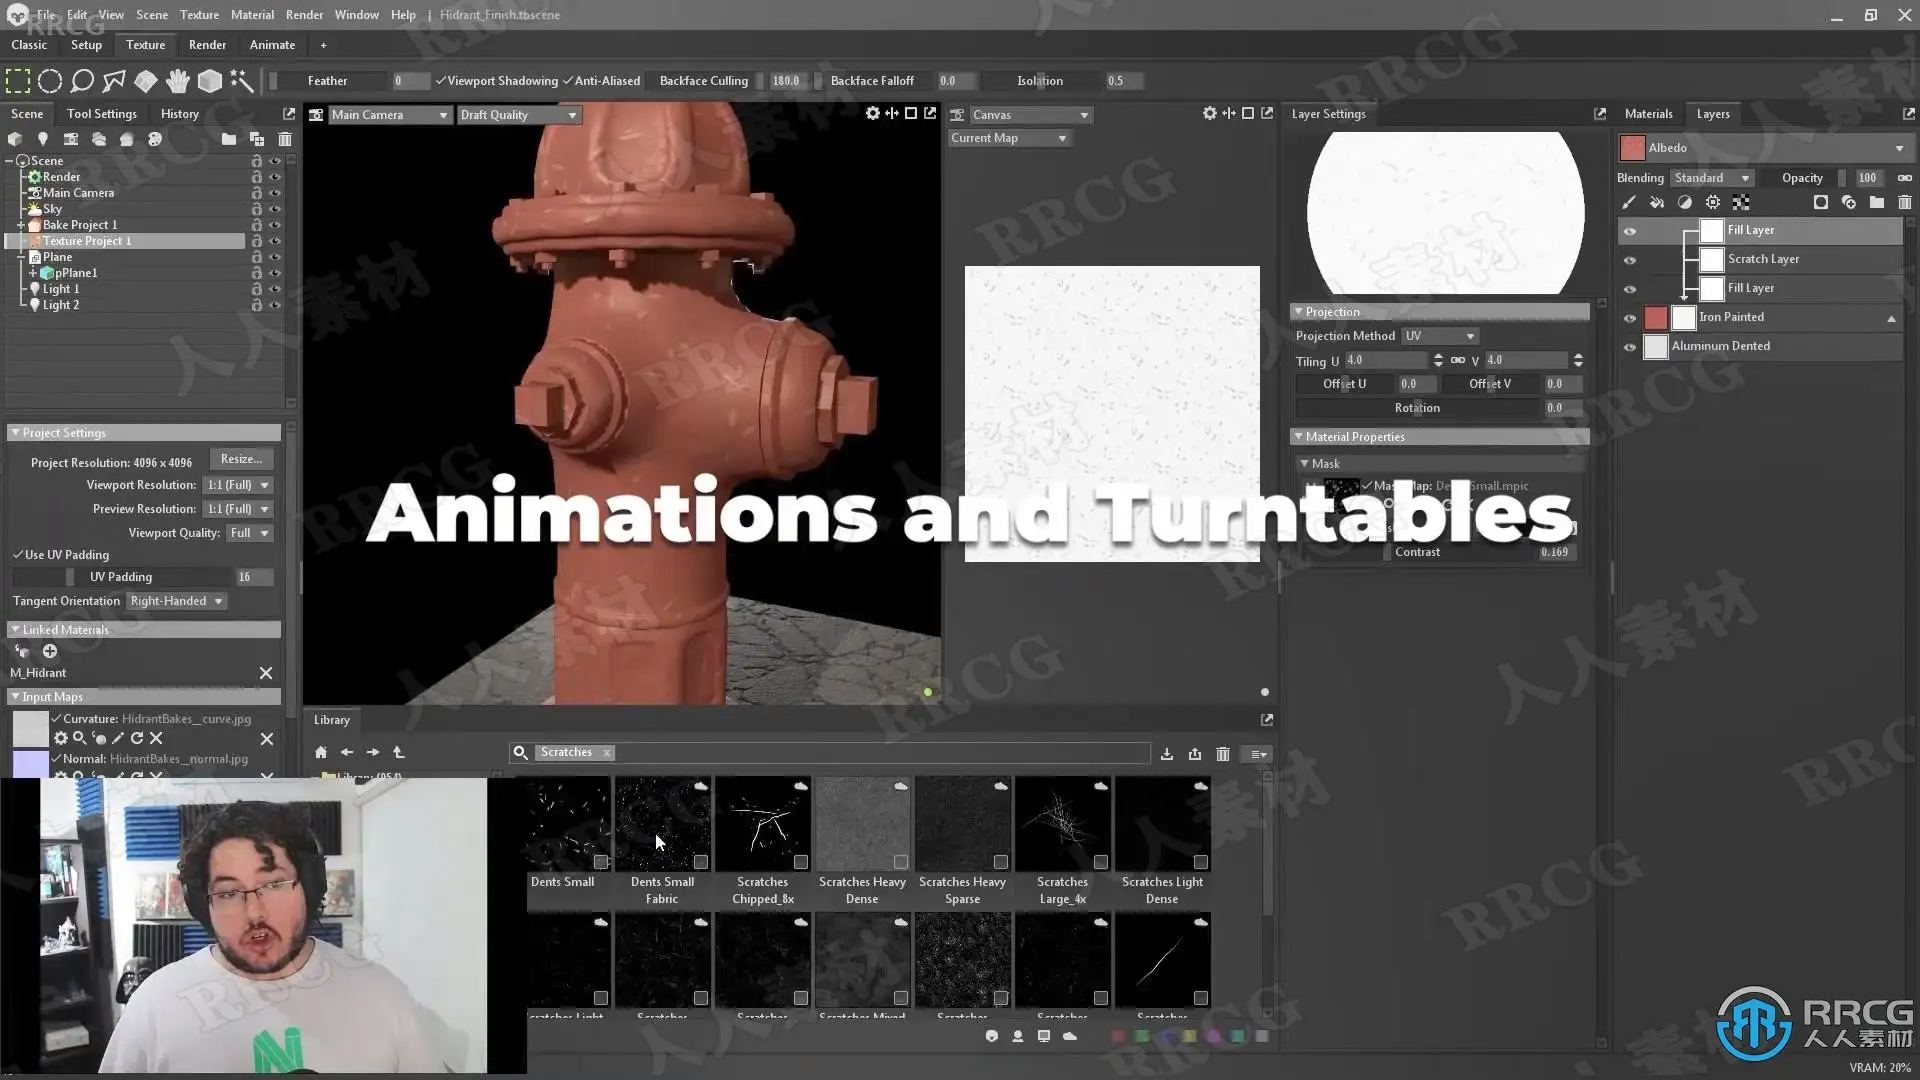Viewport: 1920px width, 1080px height.
Task: Uncheck Use UV Padding
Action: click(18, 555)
